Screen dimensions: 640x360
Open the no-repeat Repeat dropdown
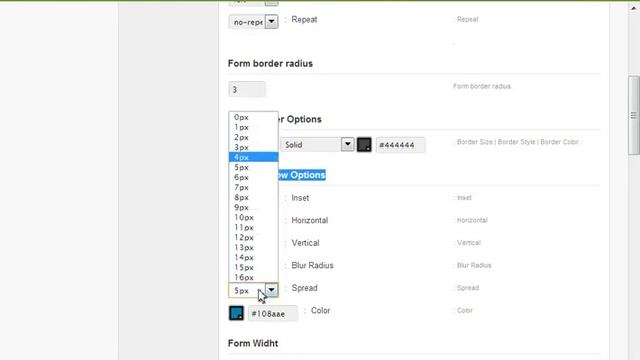coord(253,22)
